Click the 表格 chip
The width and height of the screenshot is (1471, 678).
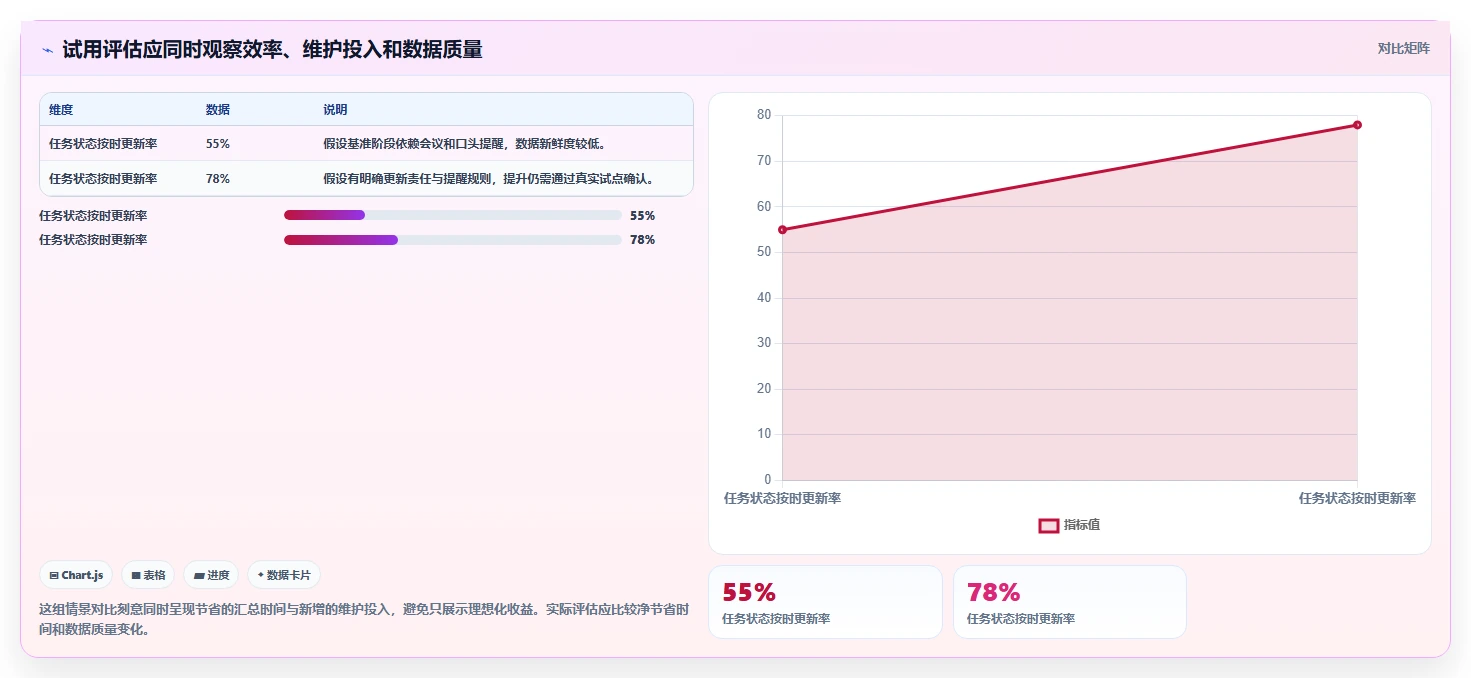point(148,575)
